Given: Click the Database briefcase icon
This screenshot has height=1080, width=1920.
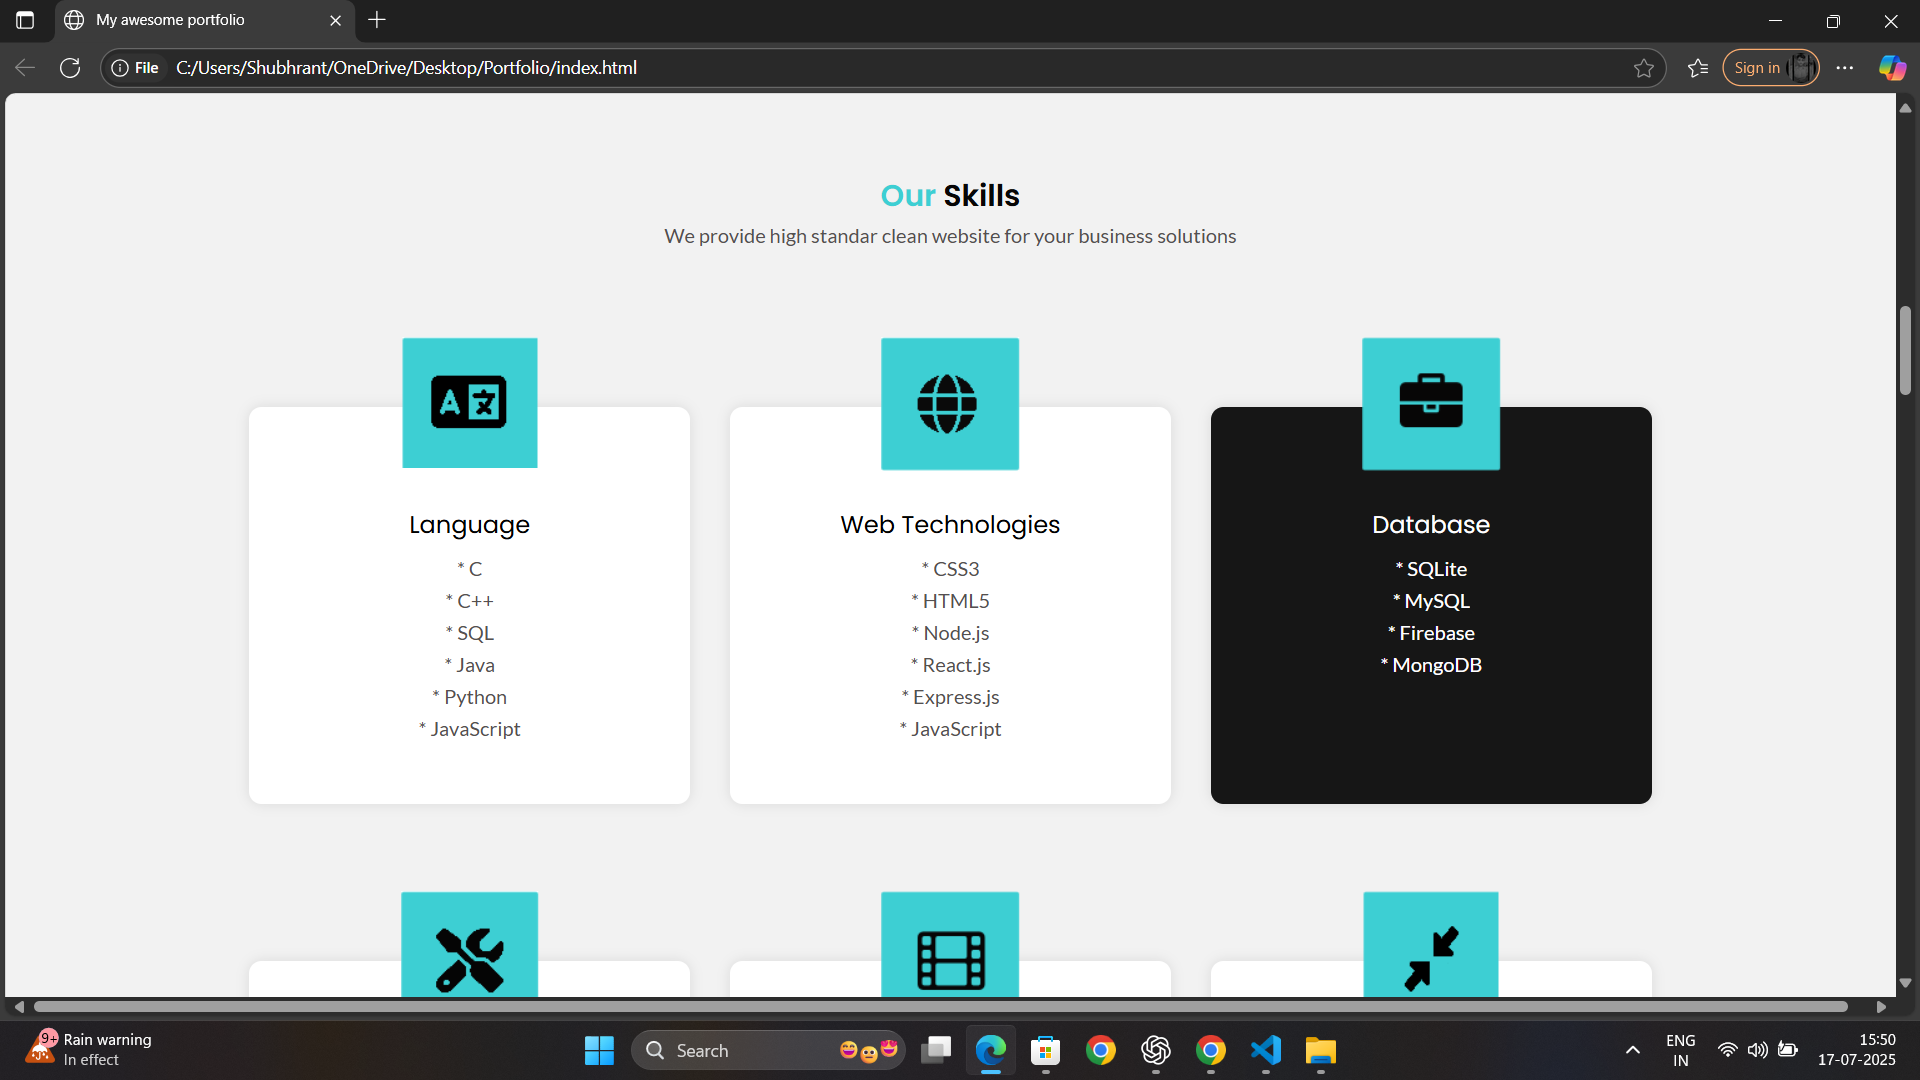Looking at the screenshot, I should click(x=1430, y=403).
